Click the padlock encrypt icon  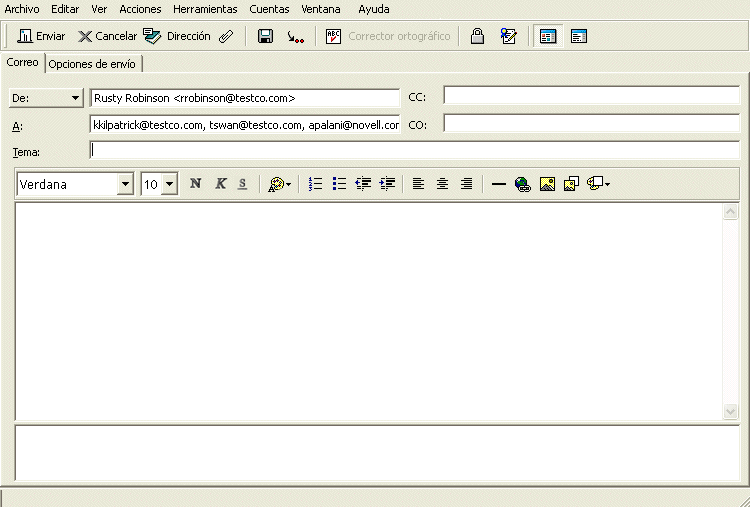pyautogui.click(x=477, y=36)
